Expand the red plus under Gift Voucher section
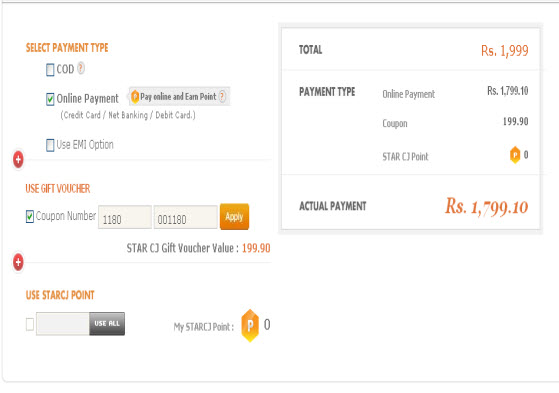Screen dimensions: 559x393 [x=18, y=262]
